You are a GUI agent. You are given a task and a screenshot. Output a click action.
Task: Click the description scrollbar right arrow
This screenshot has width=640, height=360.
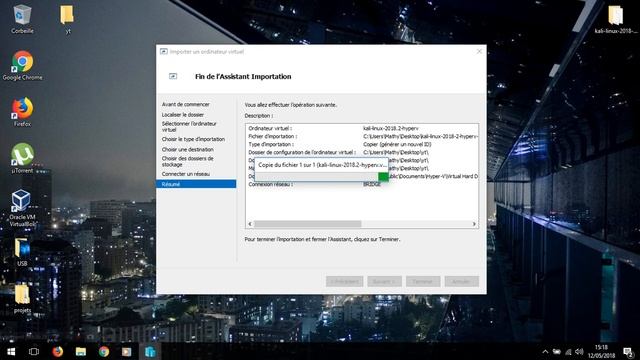[x=474, y=224]
